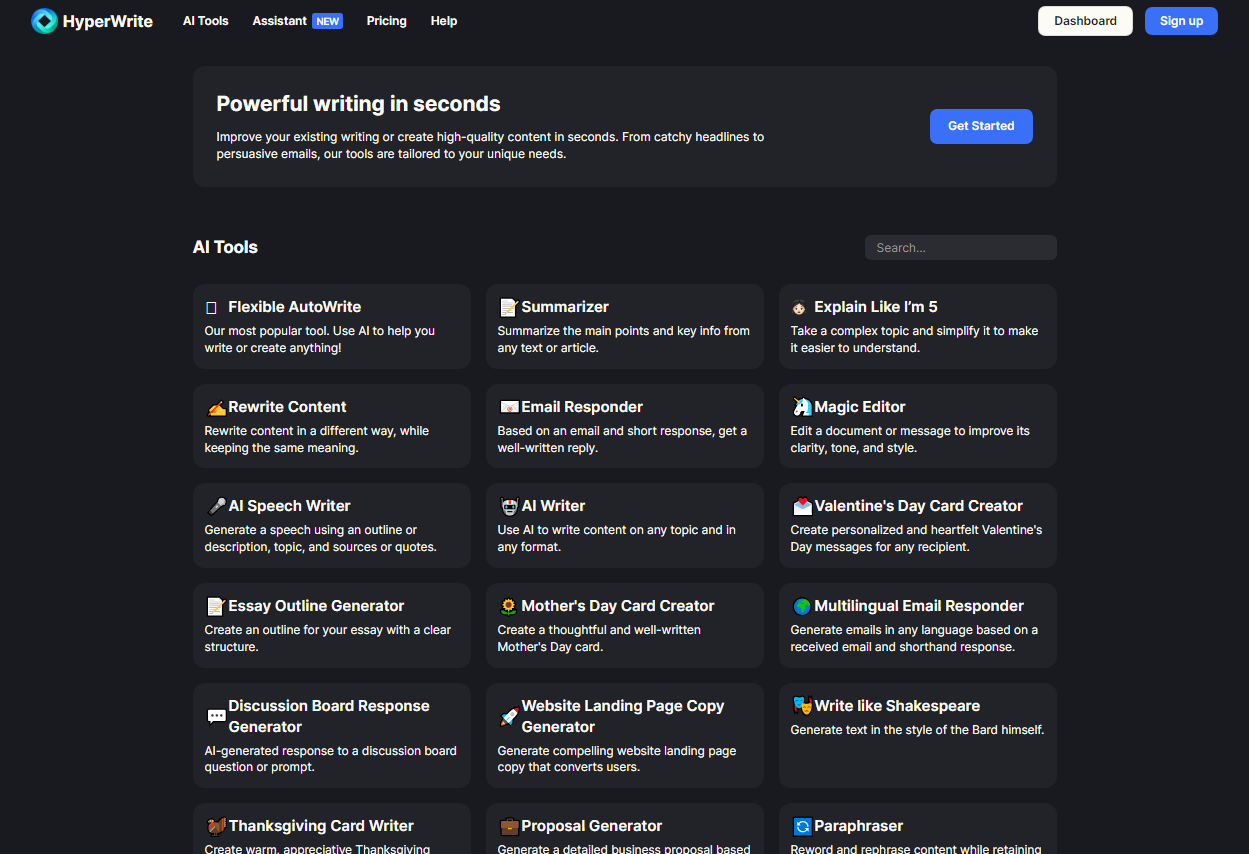The image size is (1249, 854).
Task: Open the AI Speech Writer title
Action: pyautogui.click(x=289, y=506)
